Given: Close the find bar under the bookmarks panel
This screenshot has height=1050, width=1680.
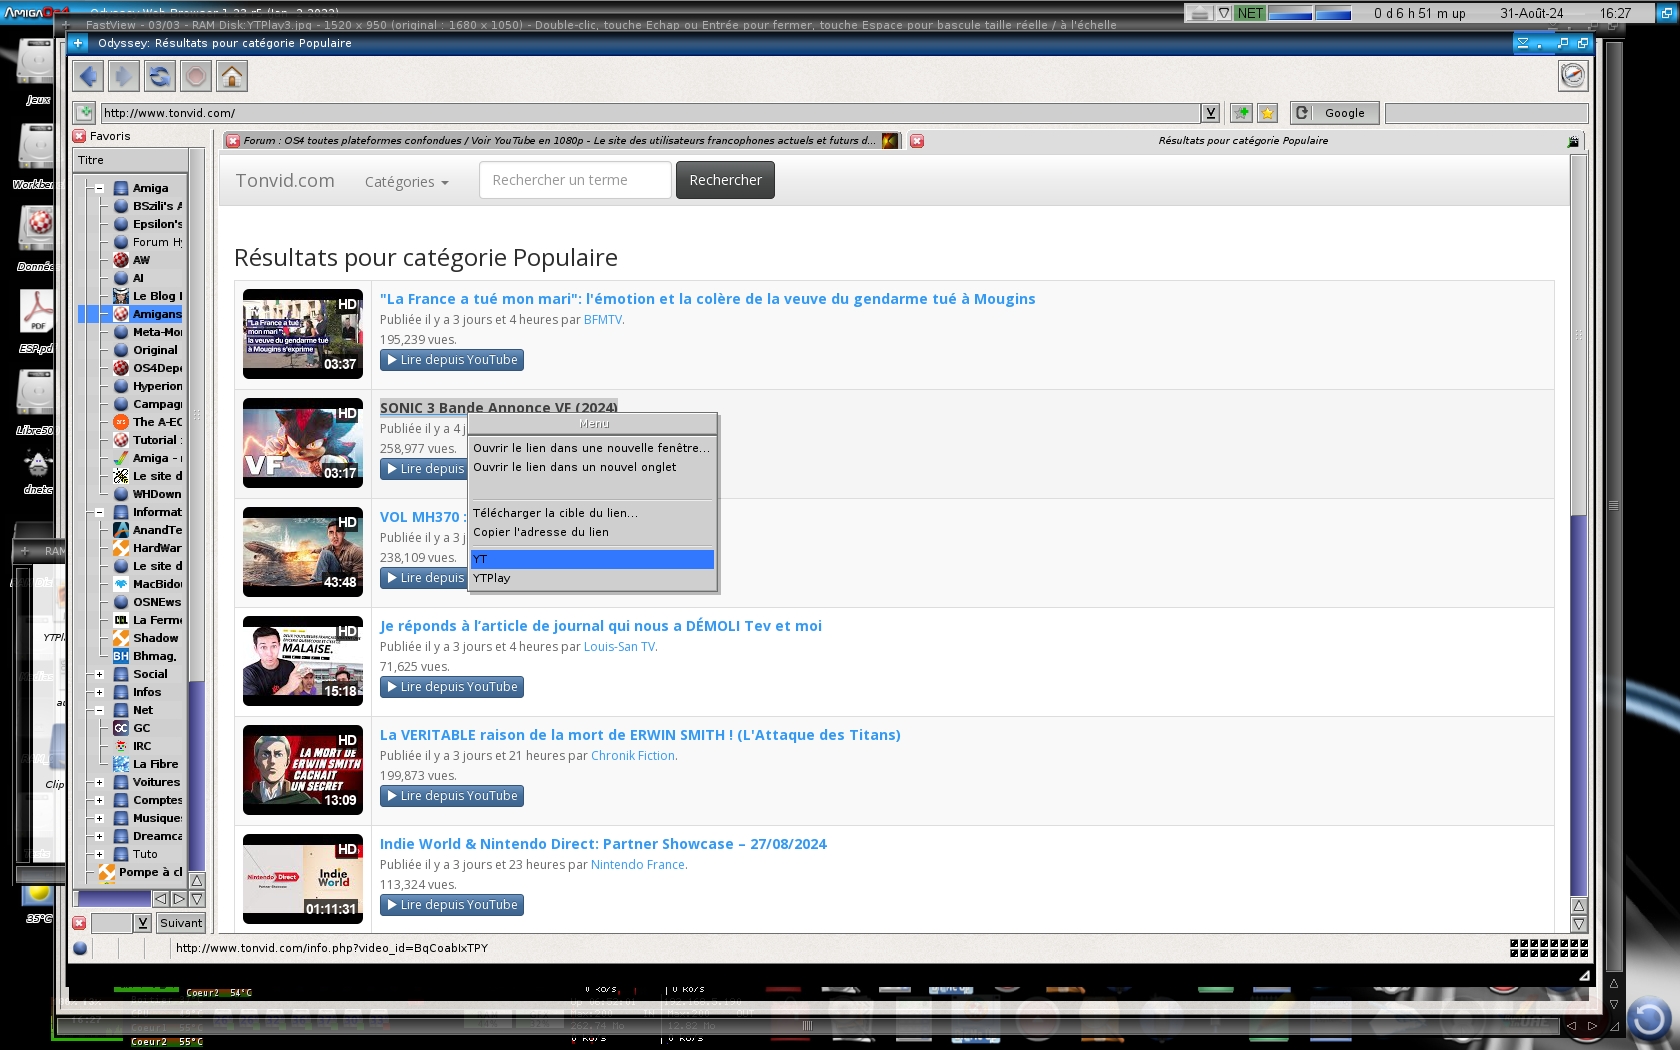Looking at the screenshot, I should (79, 923).
